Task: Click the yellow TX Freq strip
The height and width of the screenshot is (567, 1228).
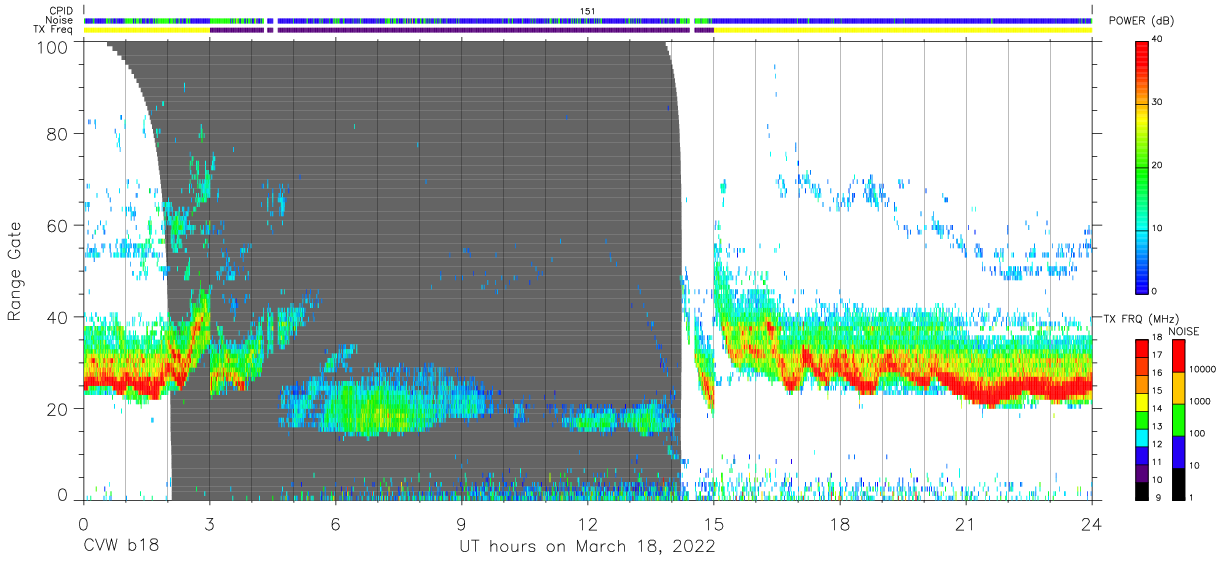Action: (x=588, y=30)
